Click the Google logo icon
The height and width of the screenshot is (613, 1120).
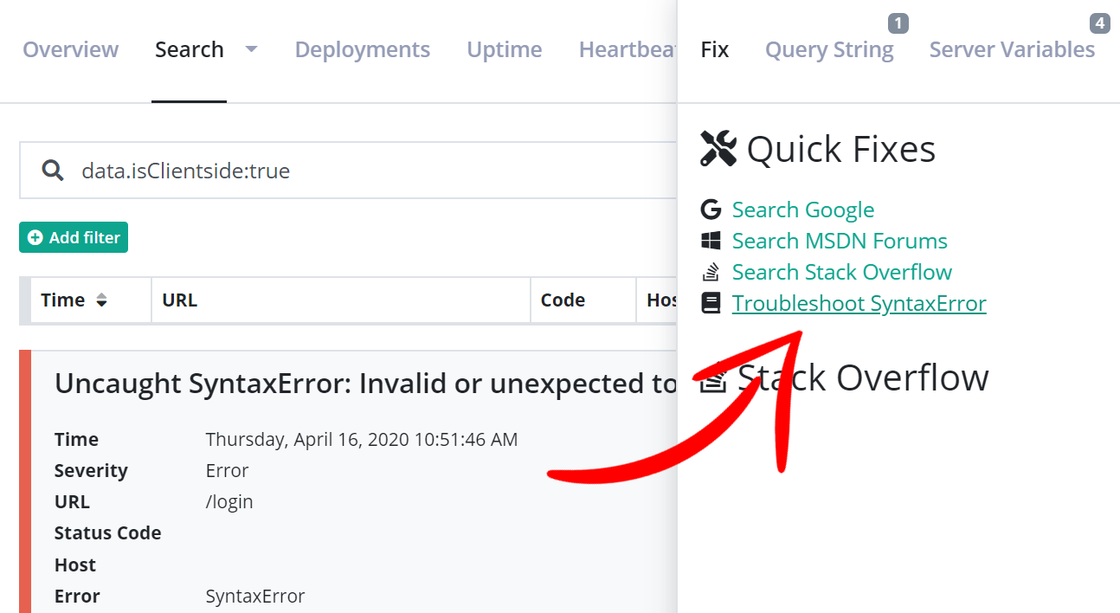(x=711, y=209)
